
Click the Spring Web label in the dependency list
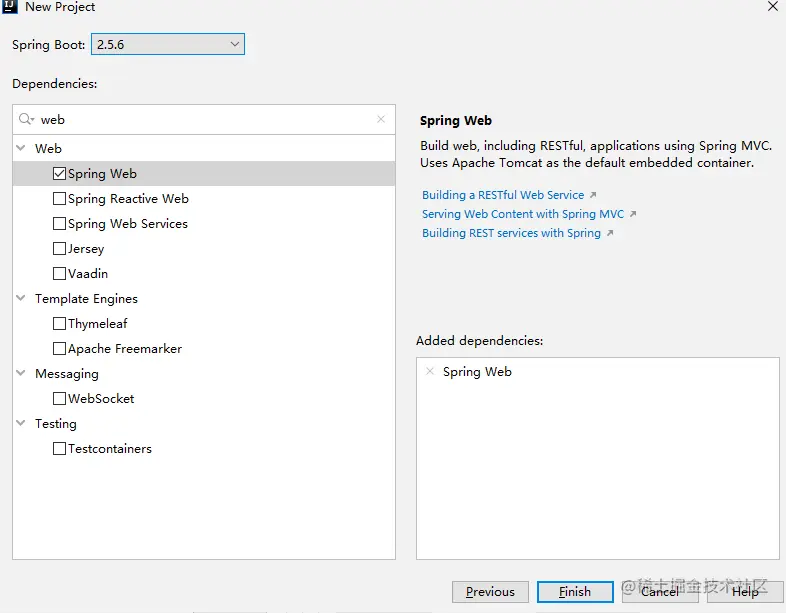(x=102, y=174)
